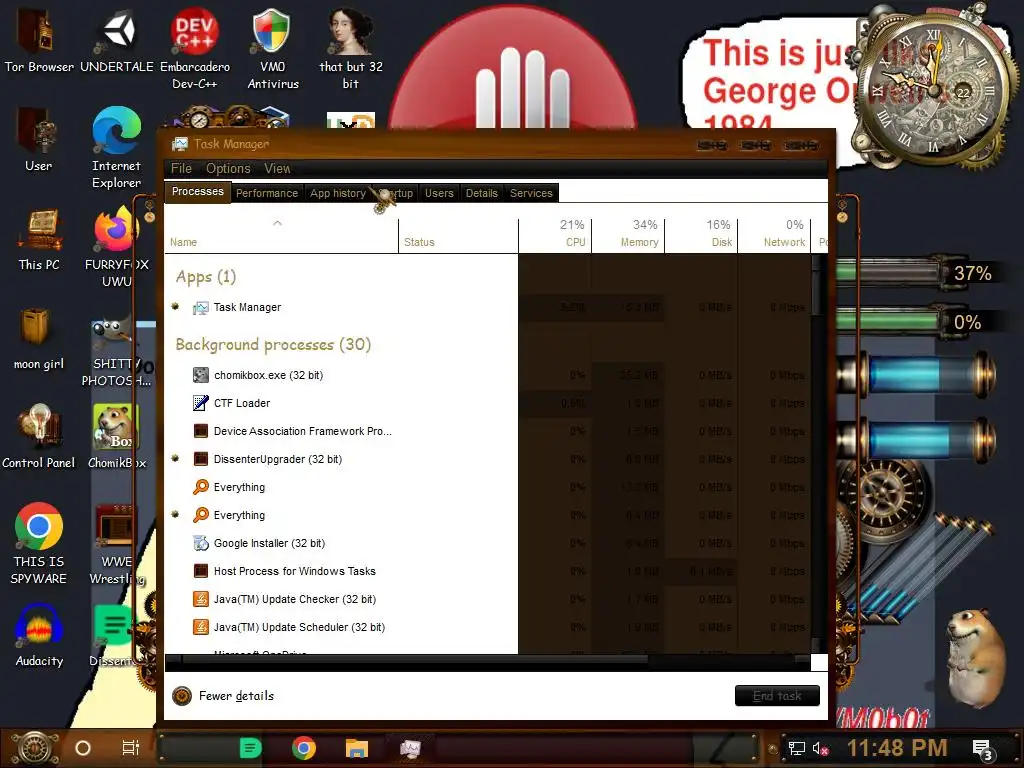Image resolution: width=1024 pixels, height=768 pixels.
Task: Open the green Dissenter taskbar icon
Action: click(x=250, y=748)
